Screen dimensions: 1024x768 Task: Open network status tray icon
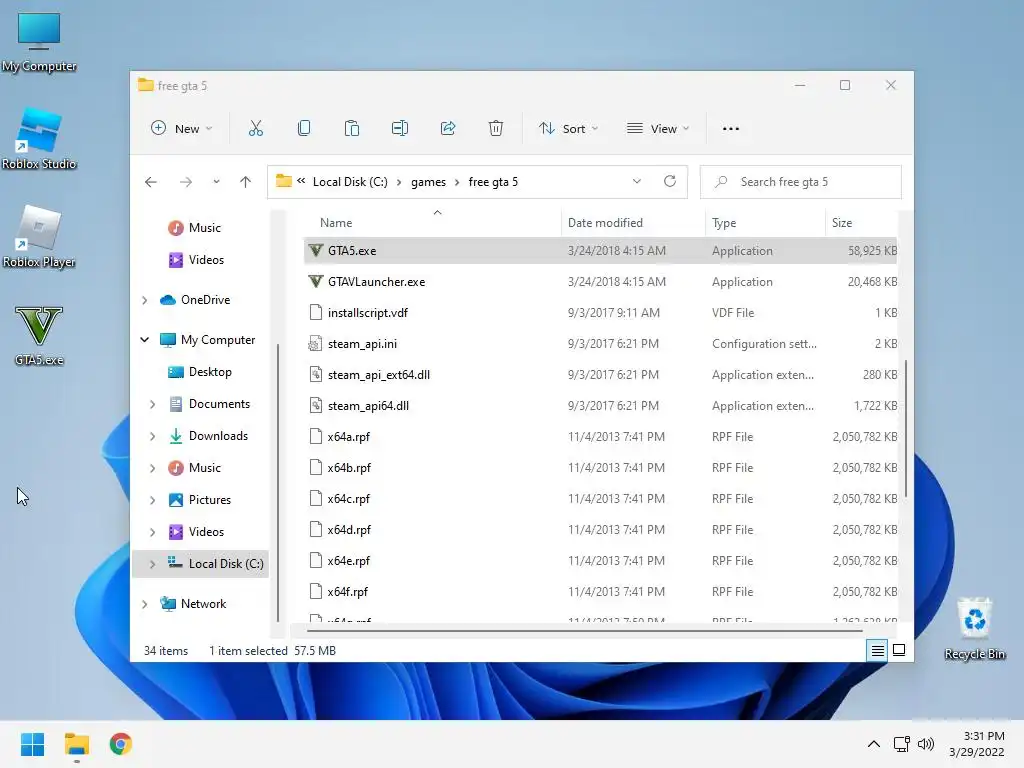click(902, 744)
